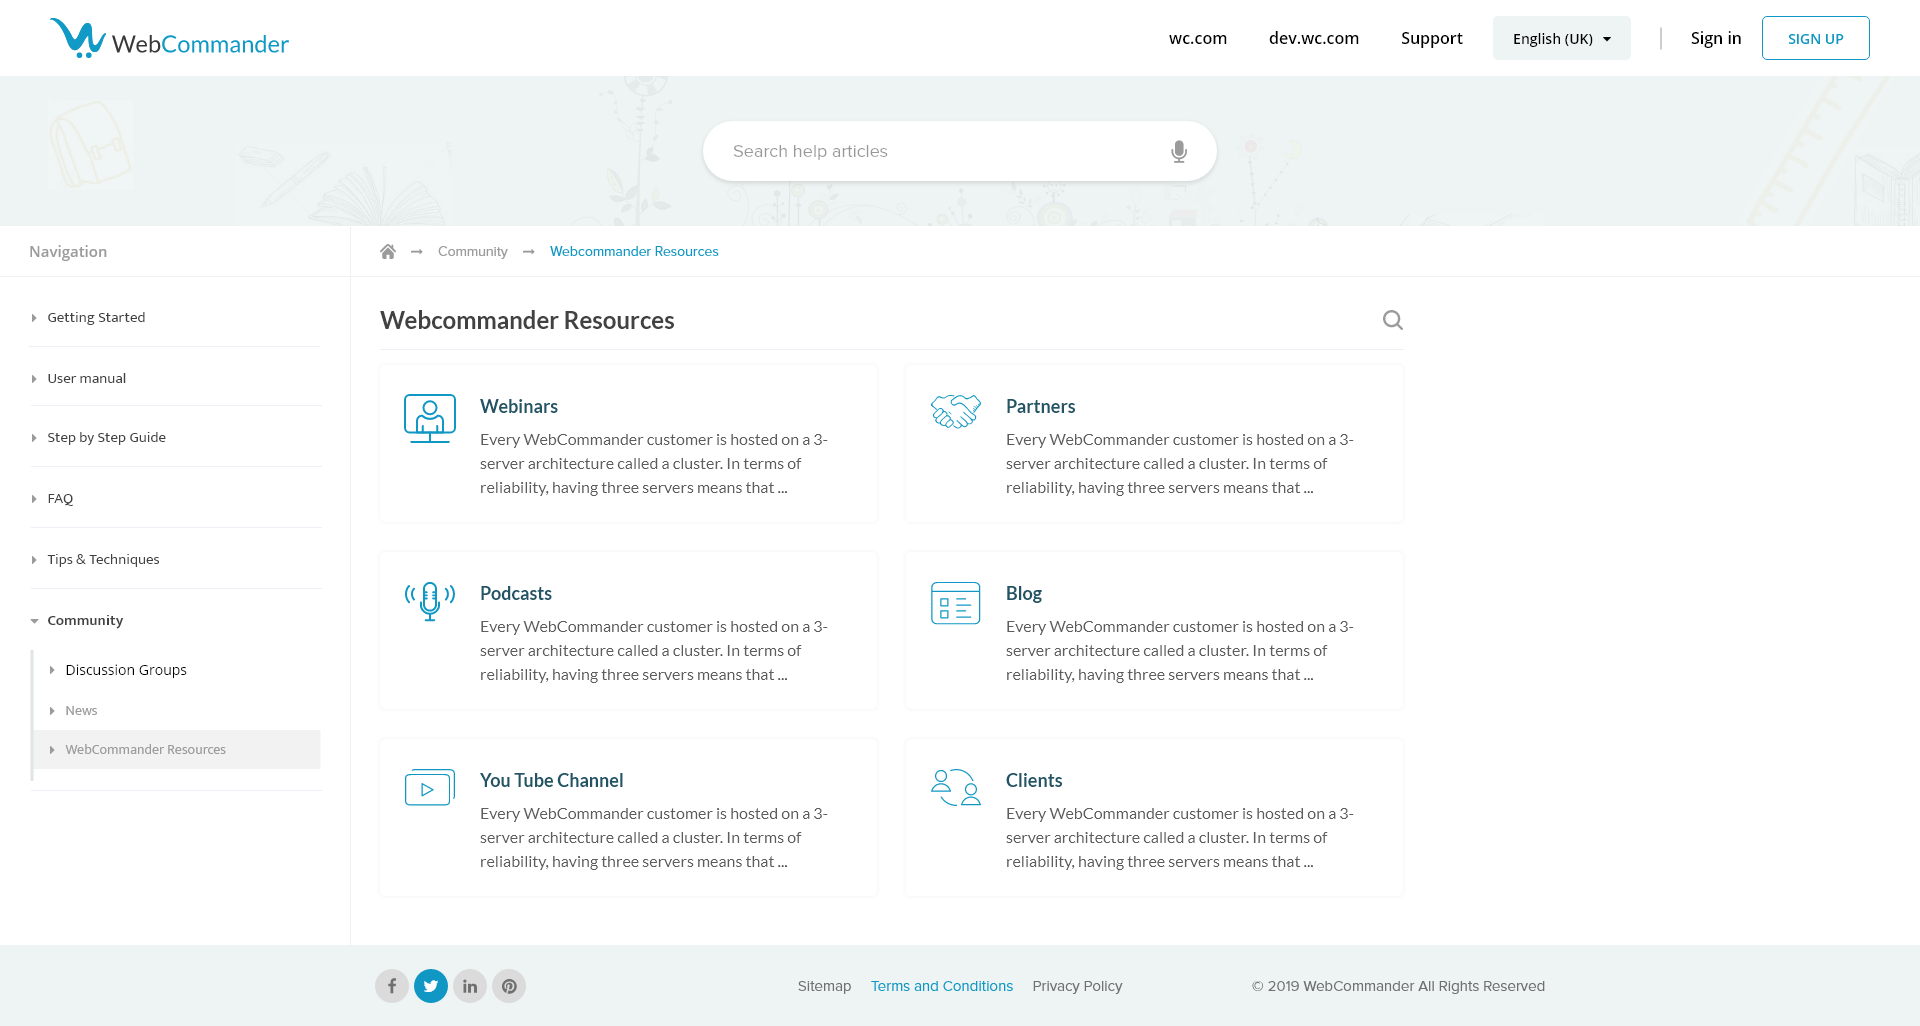Click the magnifier icon beside Webcommander Resources heading
This screenshot has height=1026, width=1920.
point(1392,320)
